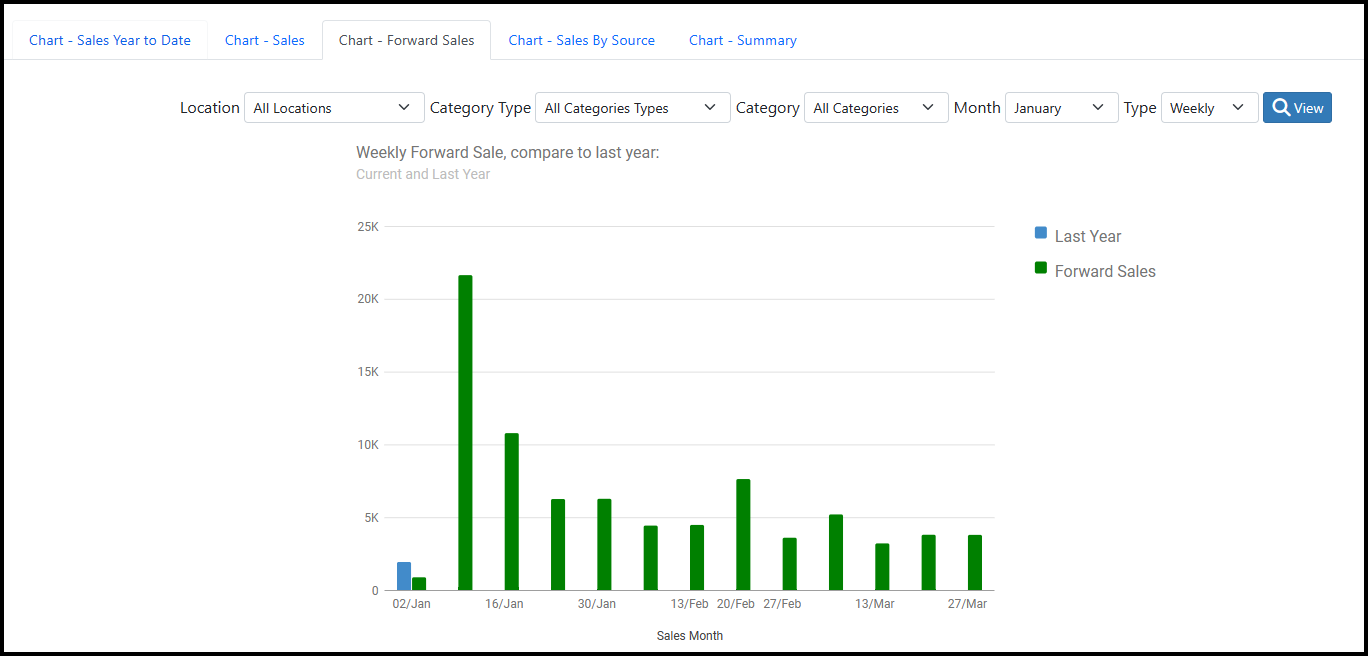Select the Chart - Forward Sales tab
The width and height of the screenshot is (1368, 656).
(406, 40)
